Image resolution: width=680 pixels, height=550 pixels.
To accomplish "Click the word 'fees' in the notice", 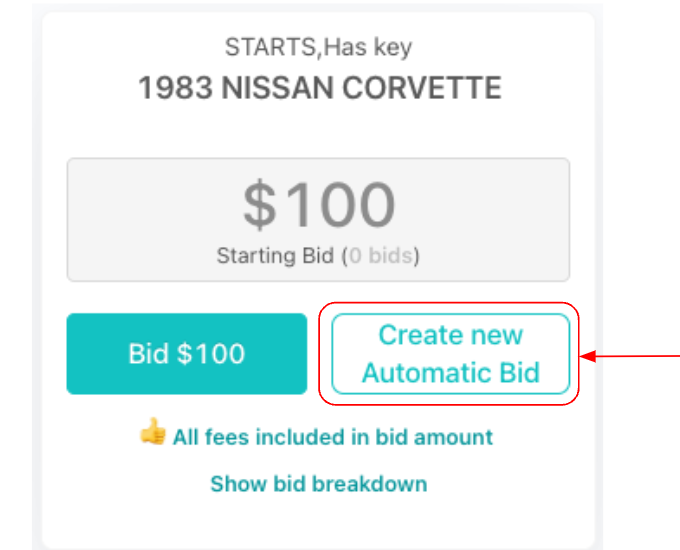I will (x=219, y=437).
